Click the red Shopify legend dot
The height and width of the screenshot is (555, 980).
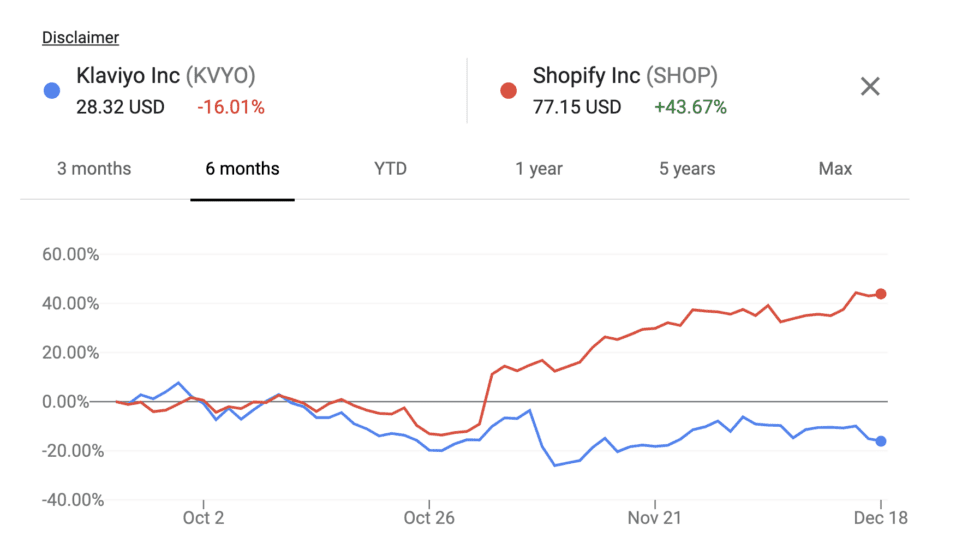click(508, 91)
